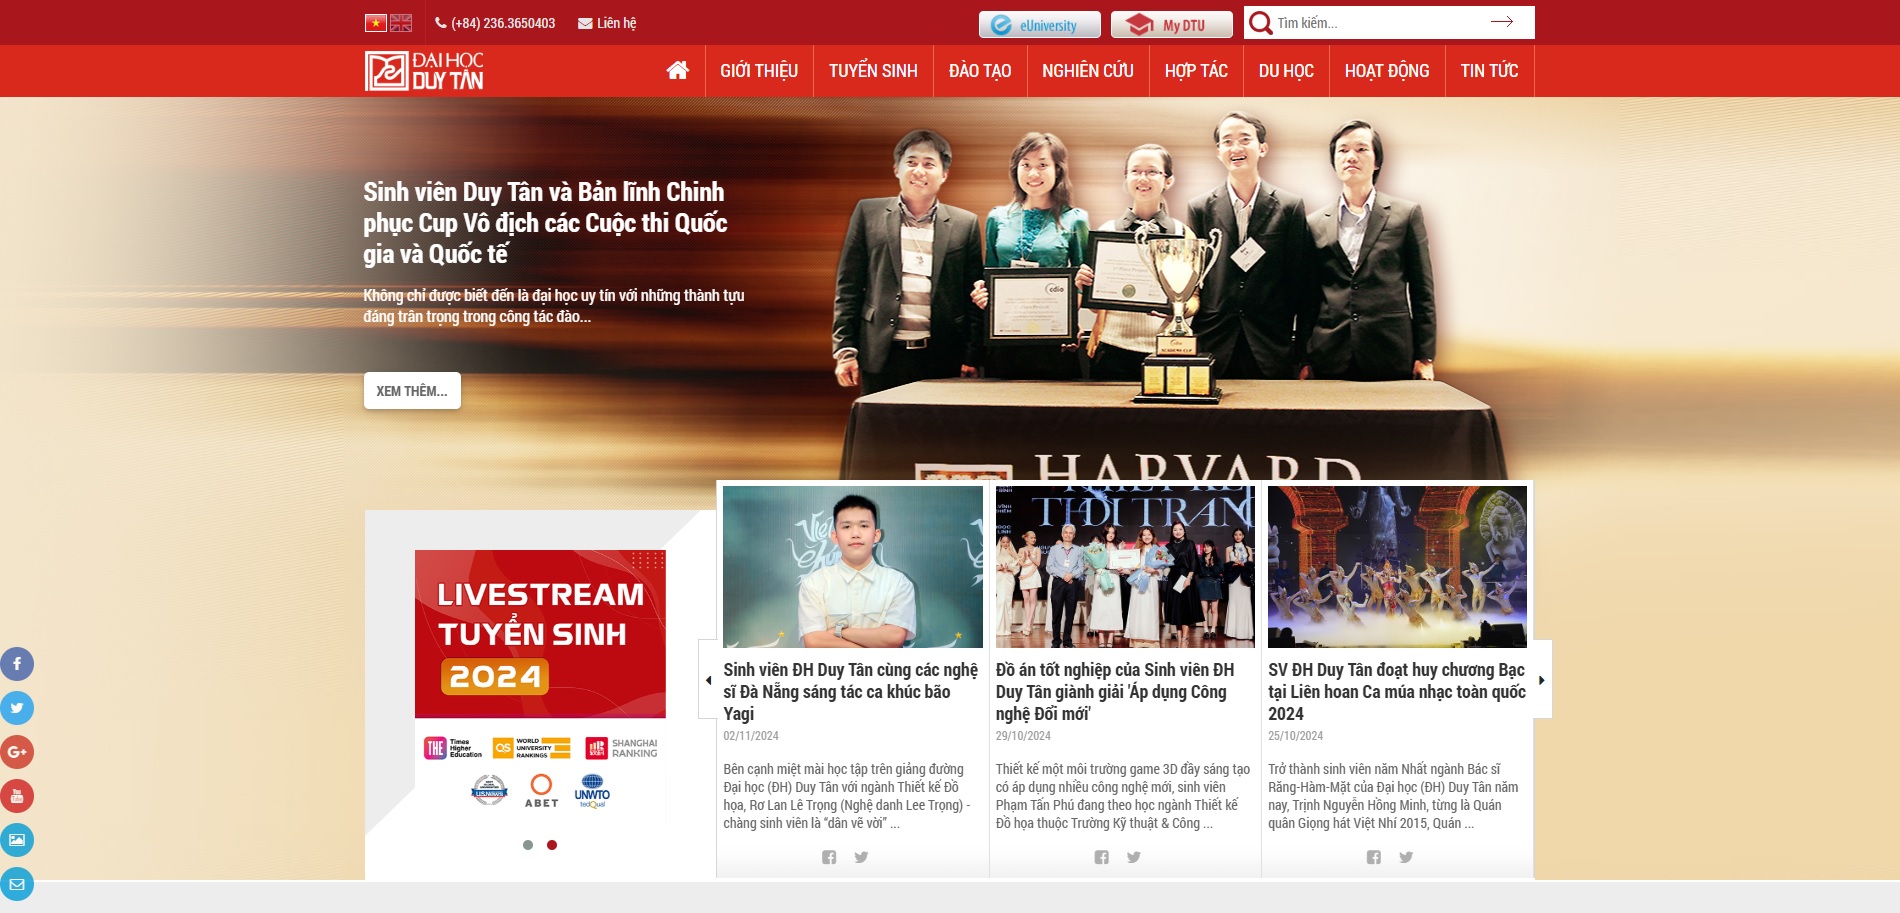
Task: Click the UNWTO TedQual logo
Action: (x=592, y=790)
